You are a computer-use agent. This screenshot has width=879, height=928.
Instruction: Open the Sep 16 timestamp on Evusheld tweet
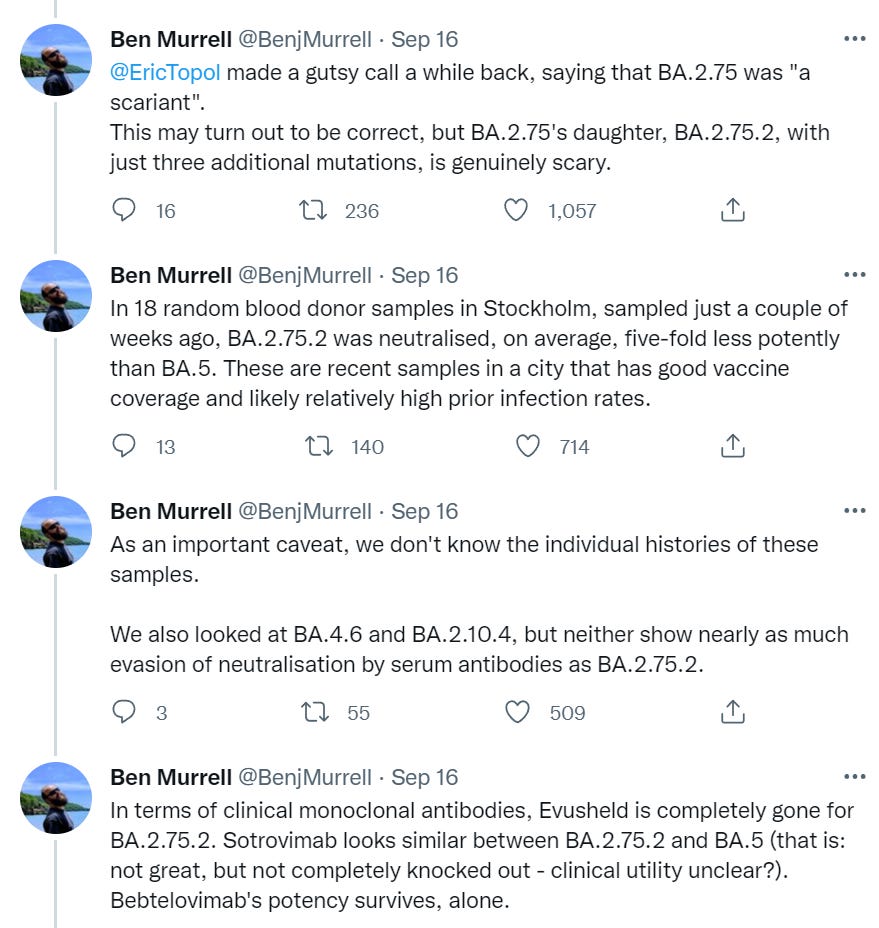coord(424,777)
